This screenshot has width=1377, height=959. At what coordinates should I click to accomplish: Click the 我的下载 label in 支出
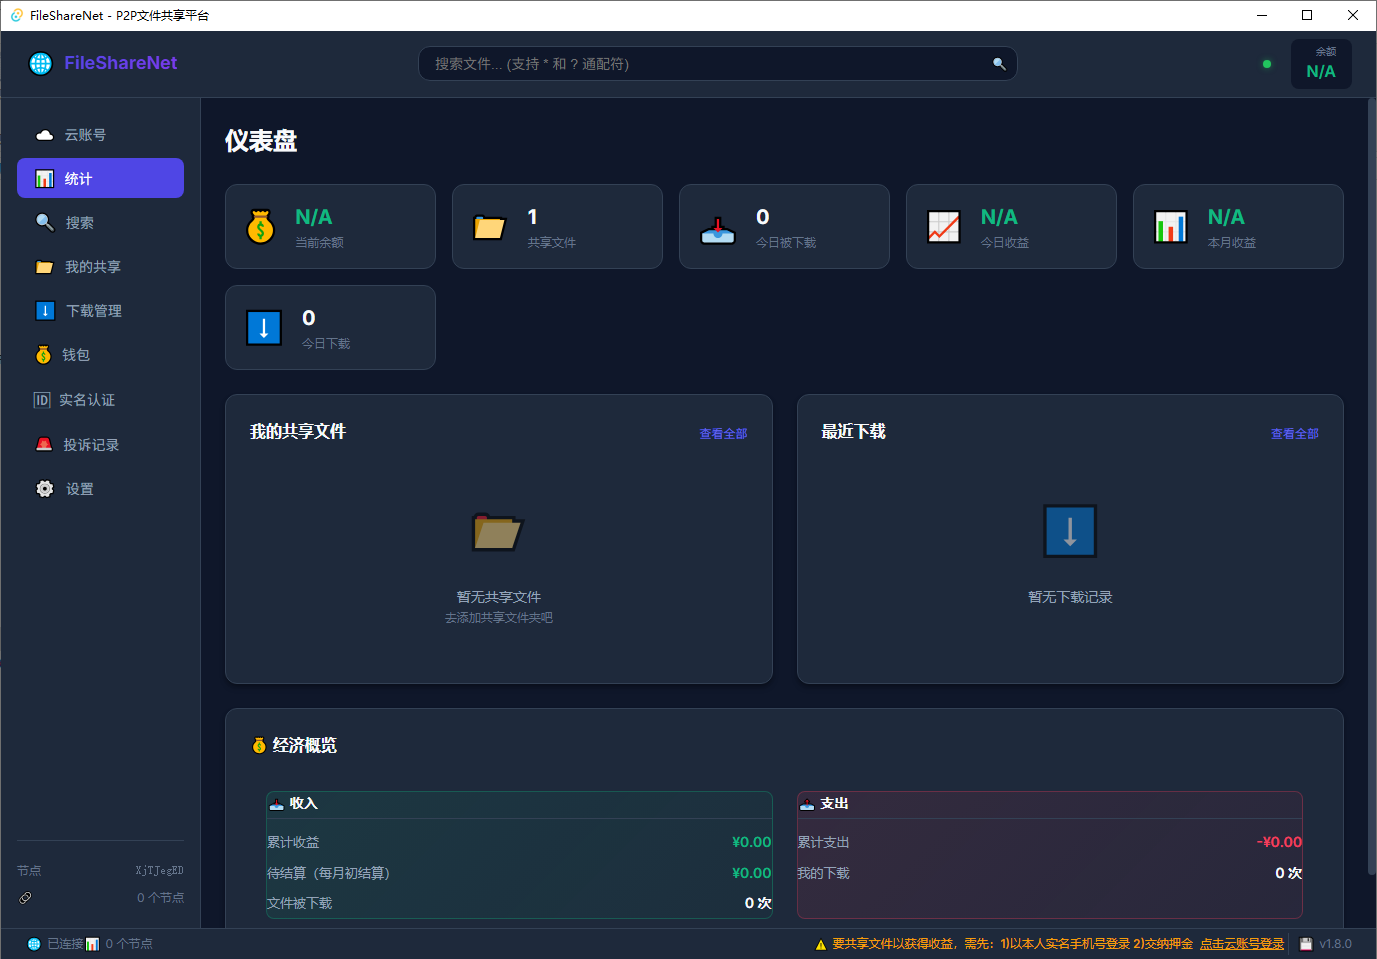[823, 873]
